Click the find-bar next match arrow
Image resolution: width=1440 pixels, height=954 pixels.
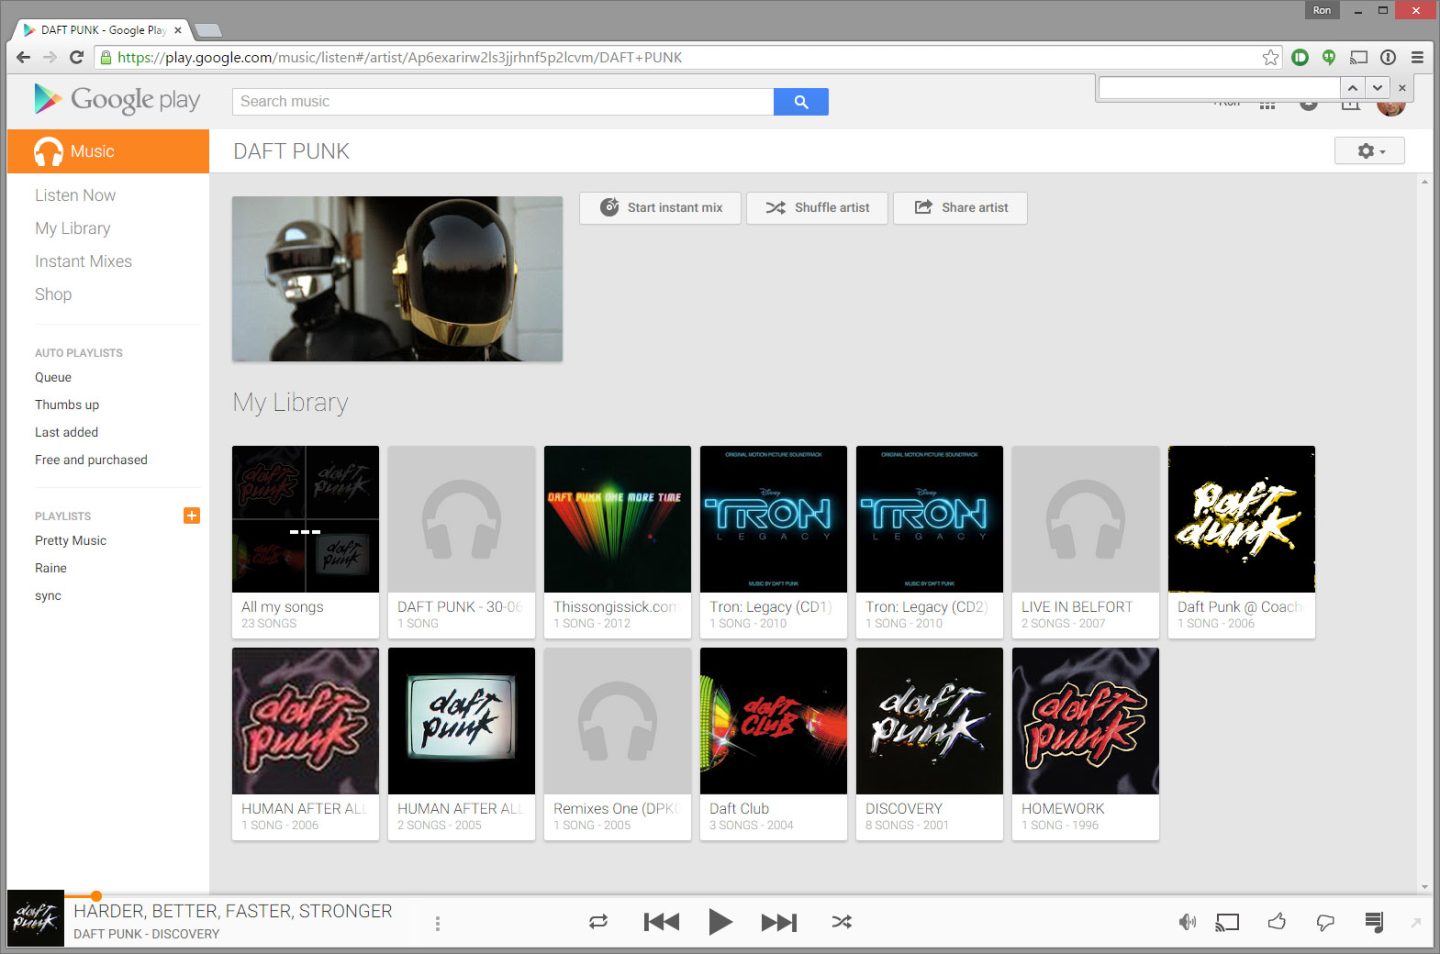1378,88
